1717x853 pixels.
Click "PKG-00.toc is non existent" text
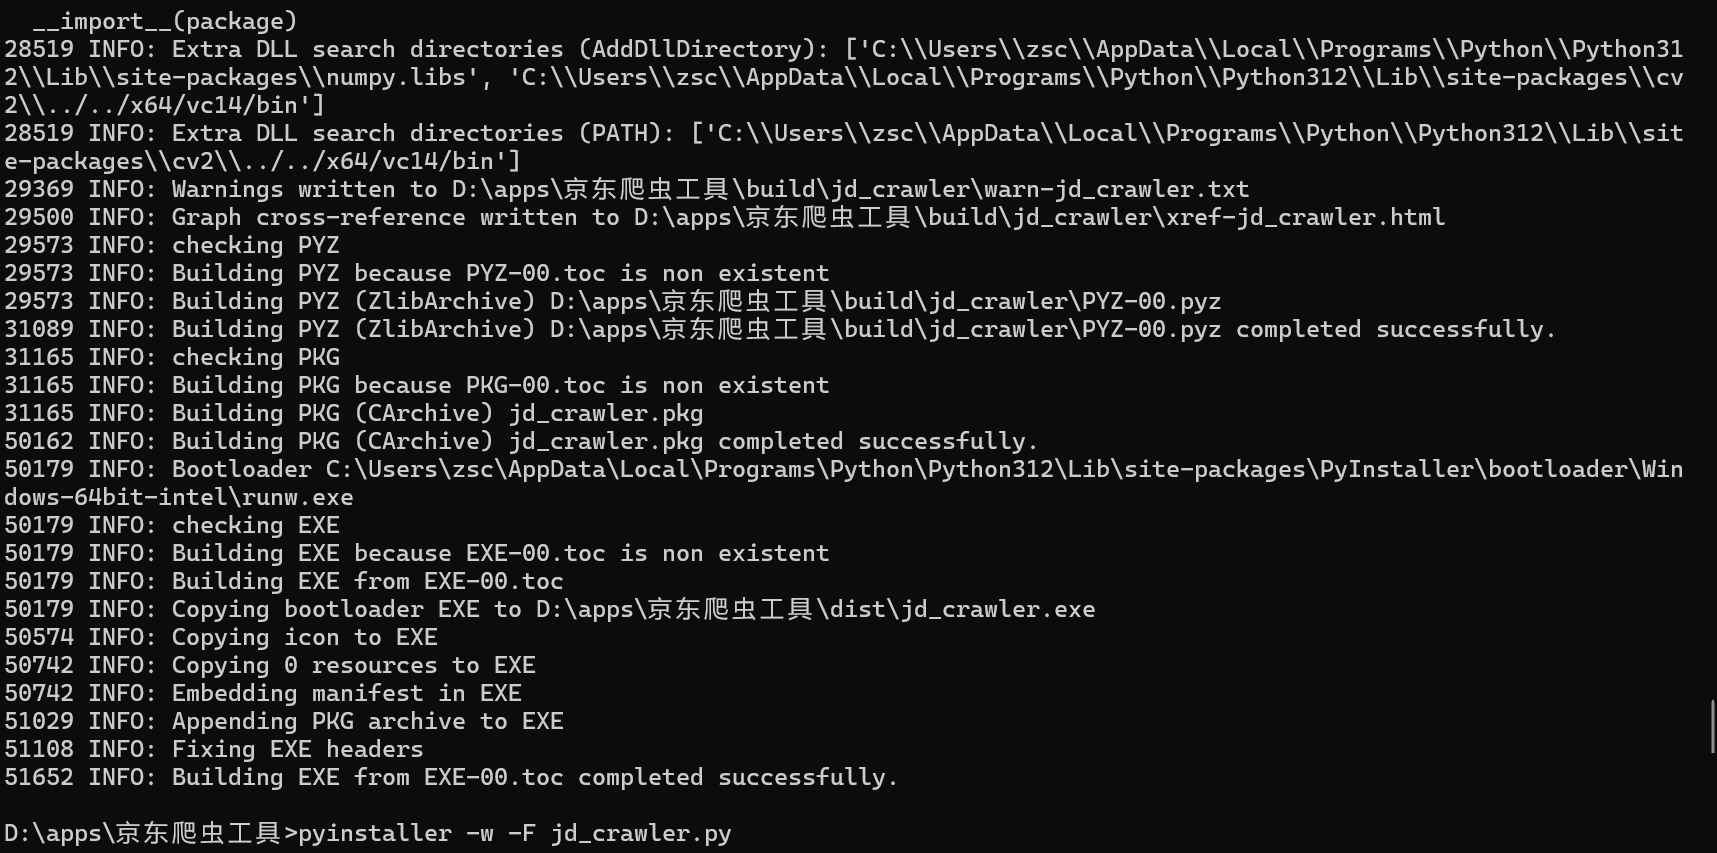click(647, 385)
